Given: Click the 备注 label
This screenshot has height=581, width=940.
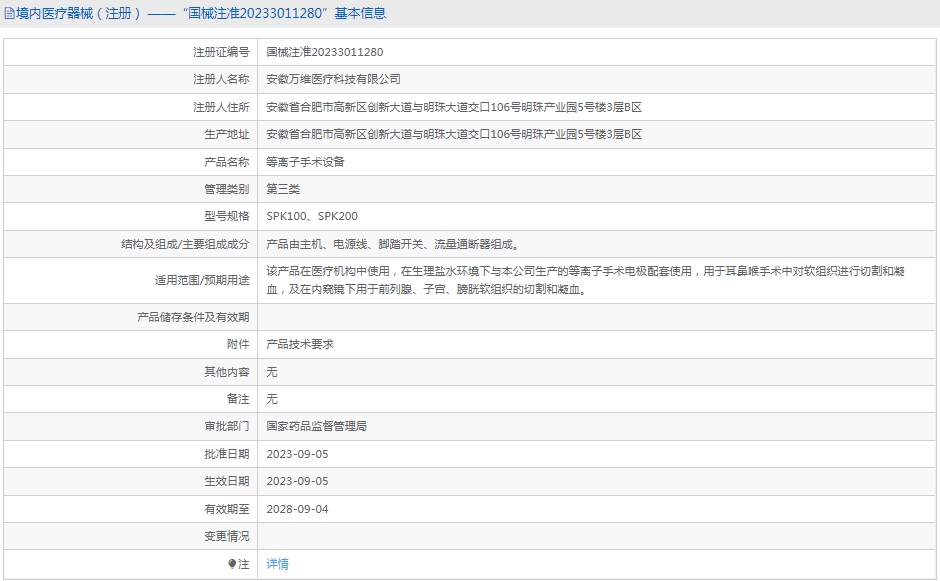Looking at the screenshot, I should [x=238, y=399].
